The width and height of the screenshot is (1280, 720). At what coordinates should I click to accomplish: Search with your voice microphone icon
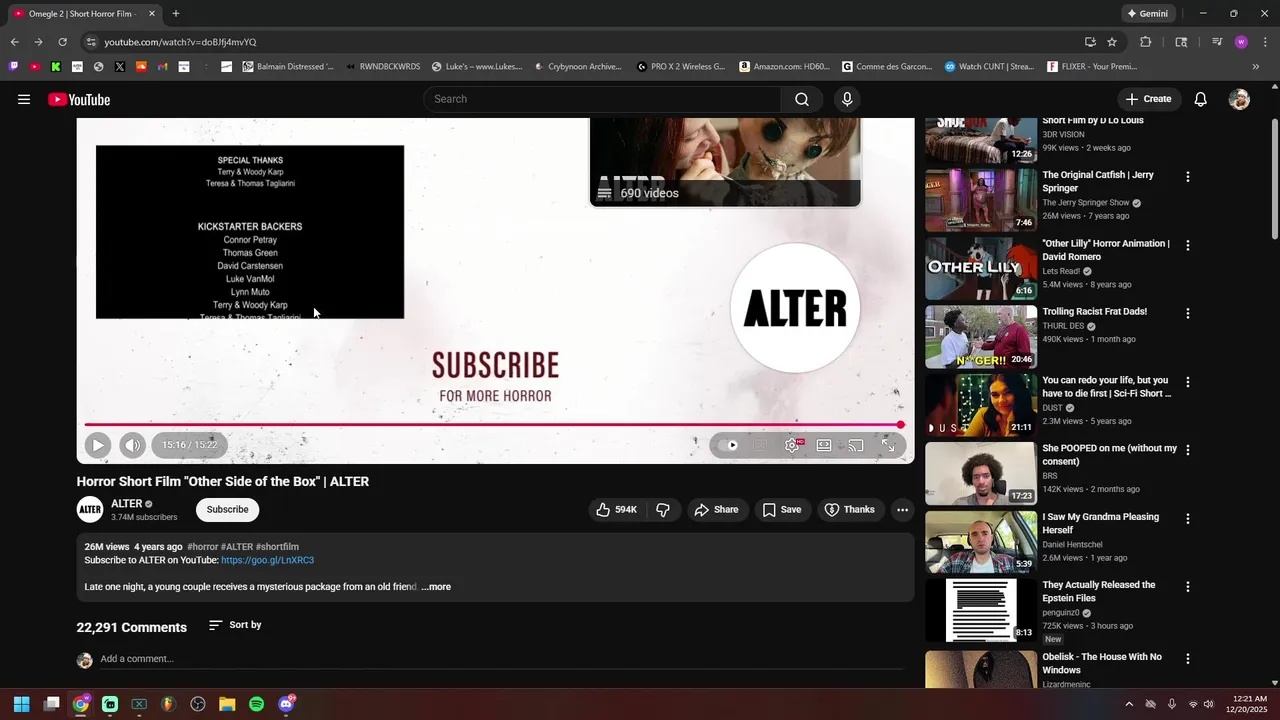click(x=847, y=99)
